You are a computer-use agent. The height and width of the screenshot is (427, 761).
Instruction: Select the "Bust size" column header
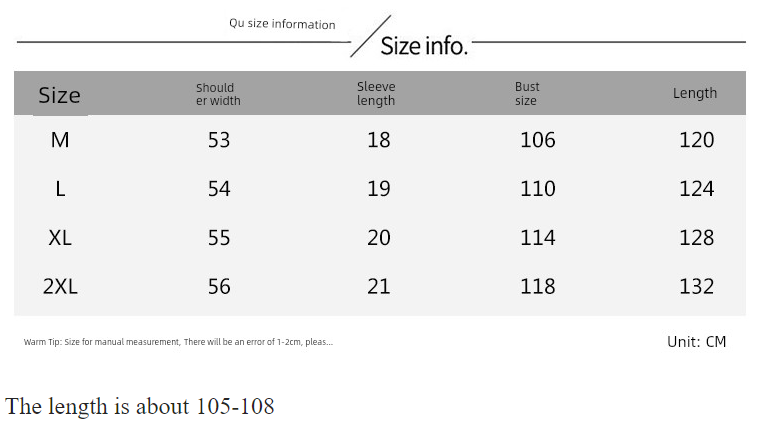pyautogui.click(x=526, y=94)
